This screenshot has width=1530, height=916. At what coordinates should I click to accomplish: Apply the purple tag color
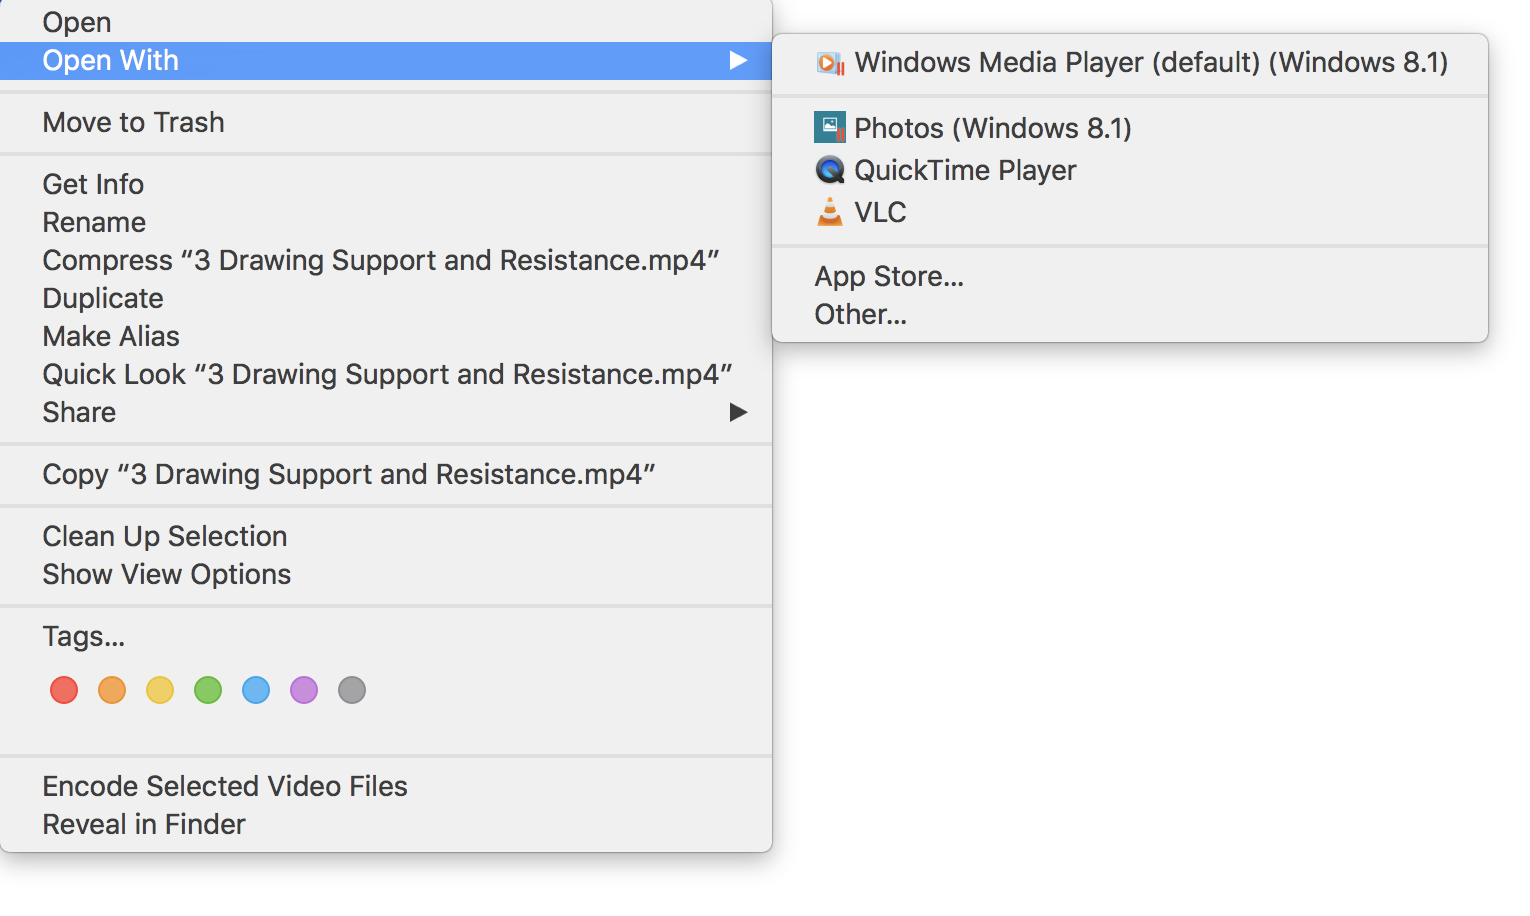(304, 690)
